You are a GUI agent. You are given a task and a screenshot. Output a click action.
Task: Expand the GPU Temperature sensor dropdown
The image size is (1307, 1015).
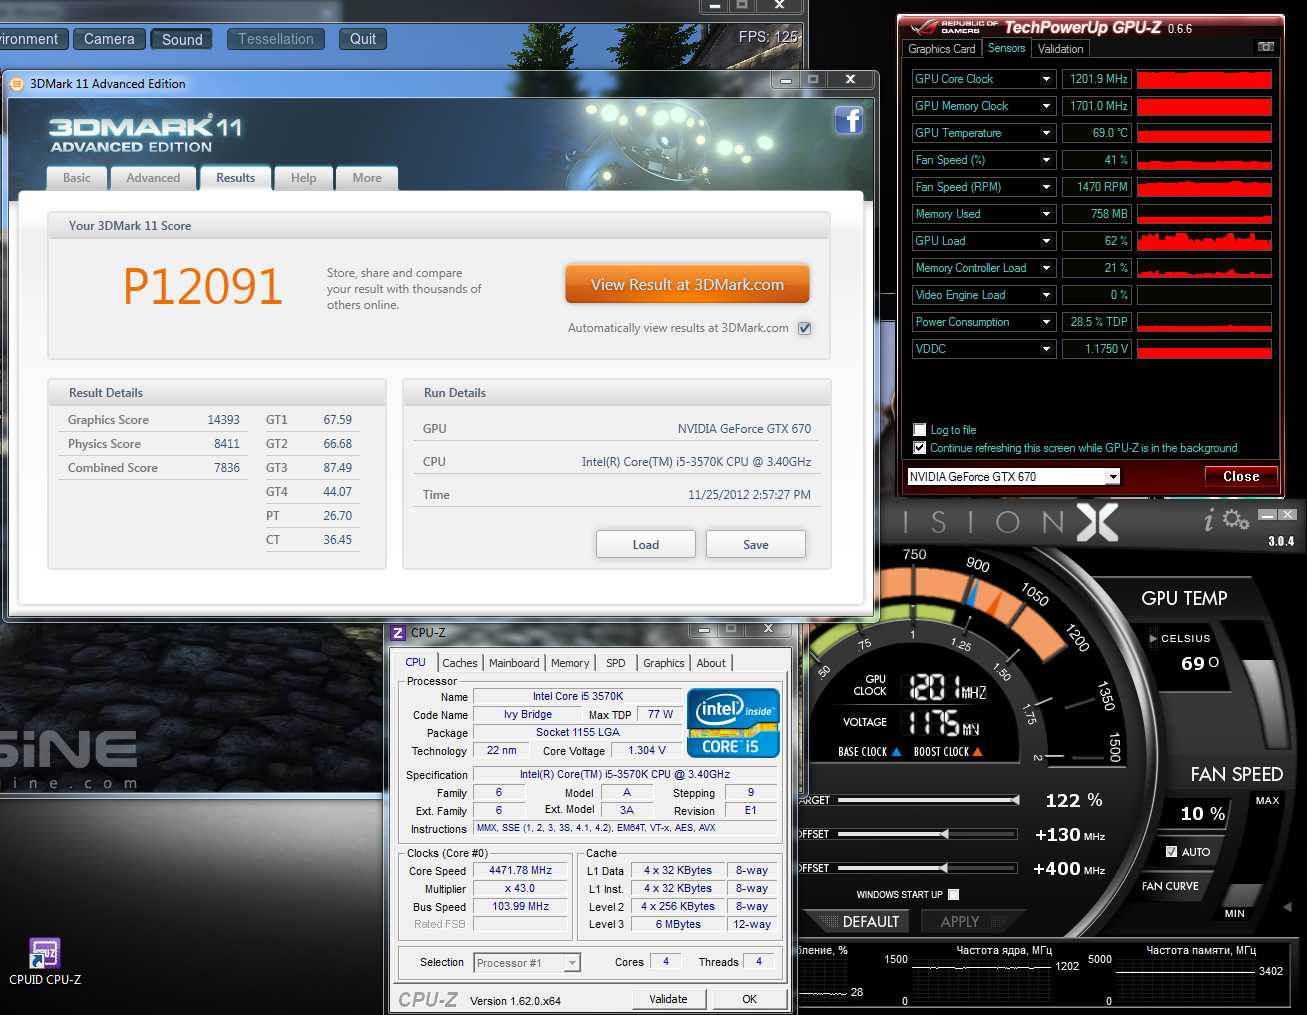1046,133
